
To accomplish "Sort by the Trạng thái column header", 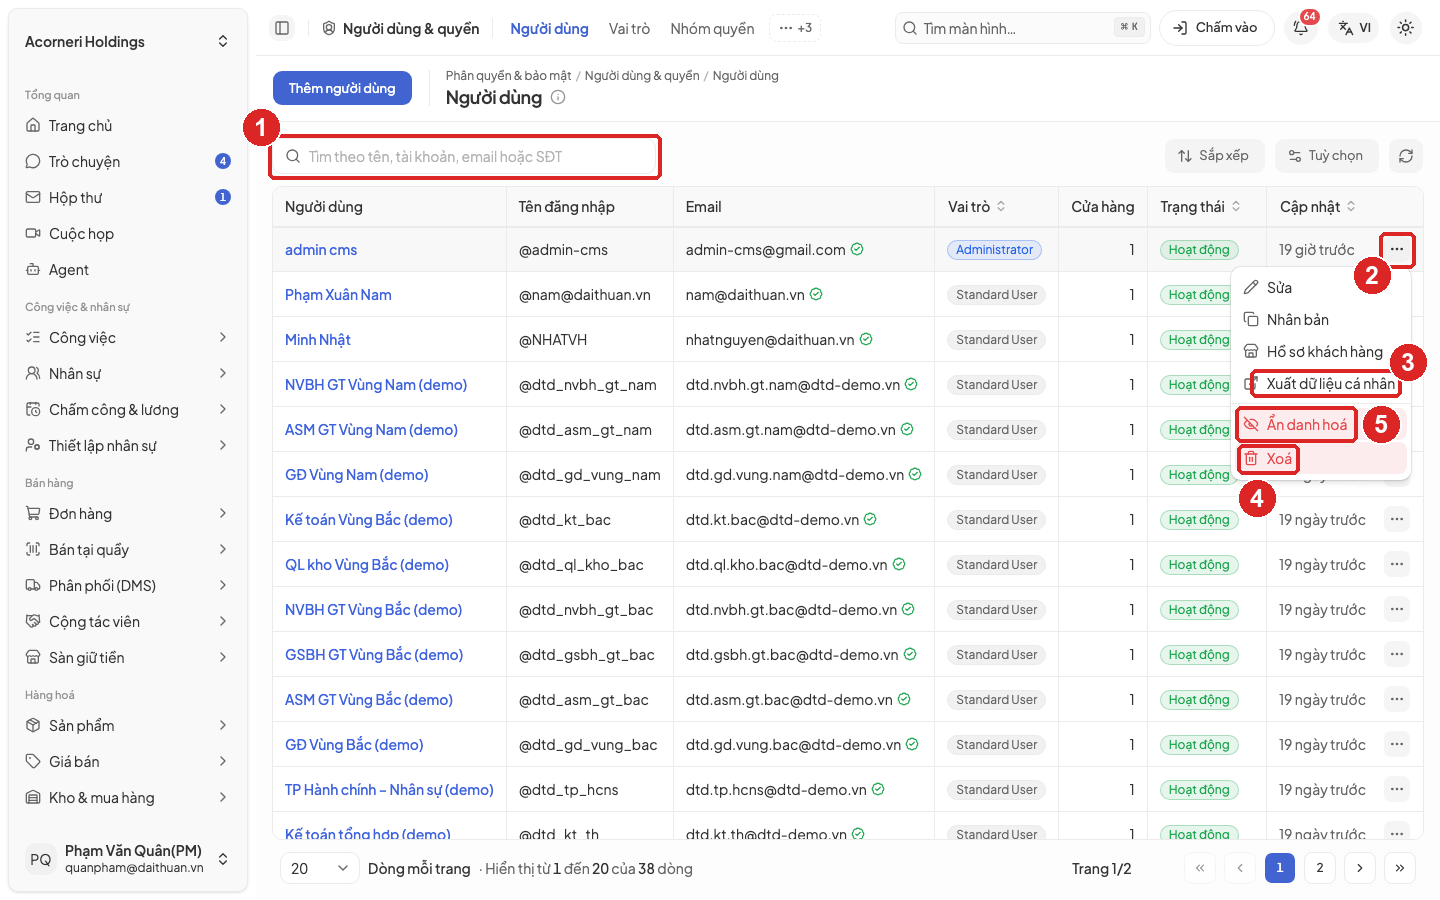I will (x=1200, y=206).
